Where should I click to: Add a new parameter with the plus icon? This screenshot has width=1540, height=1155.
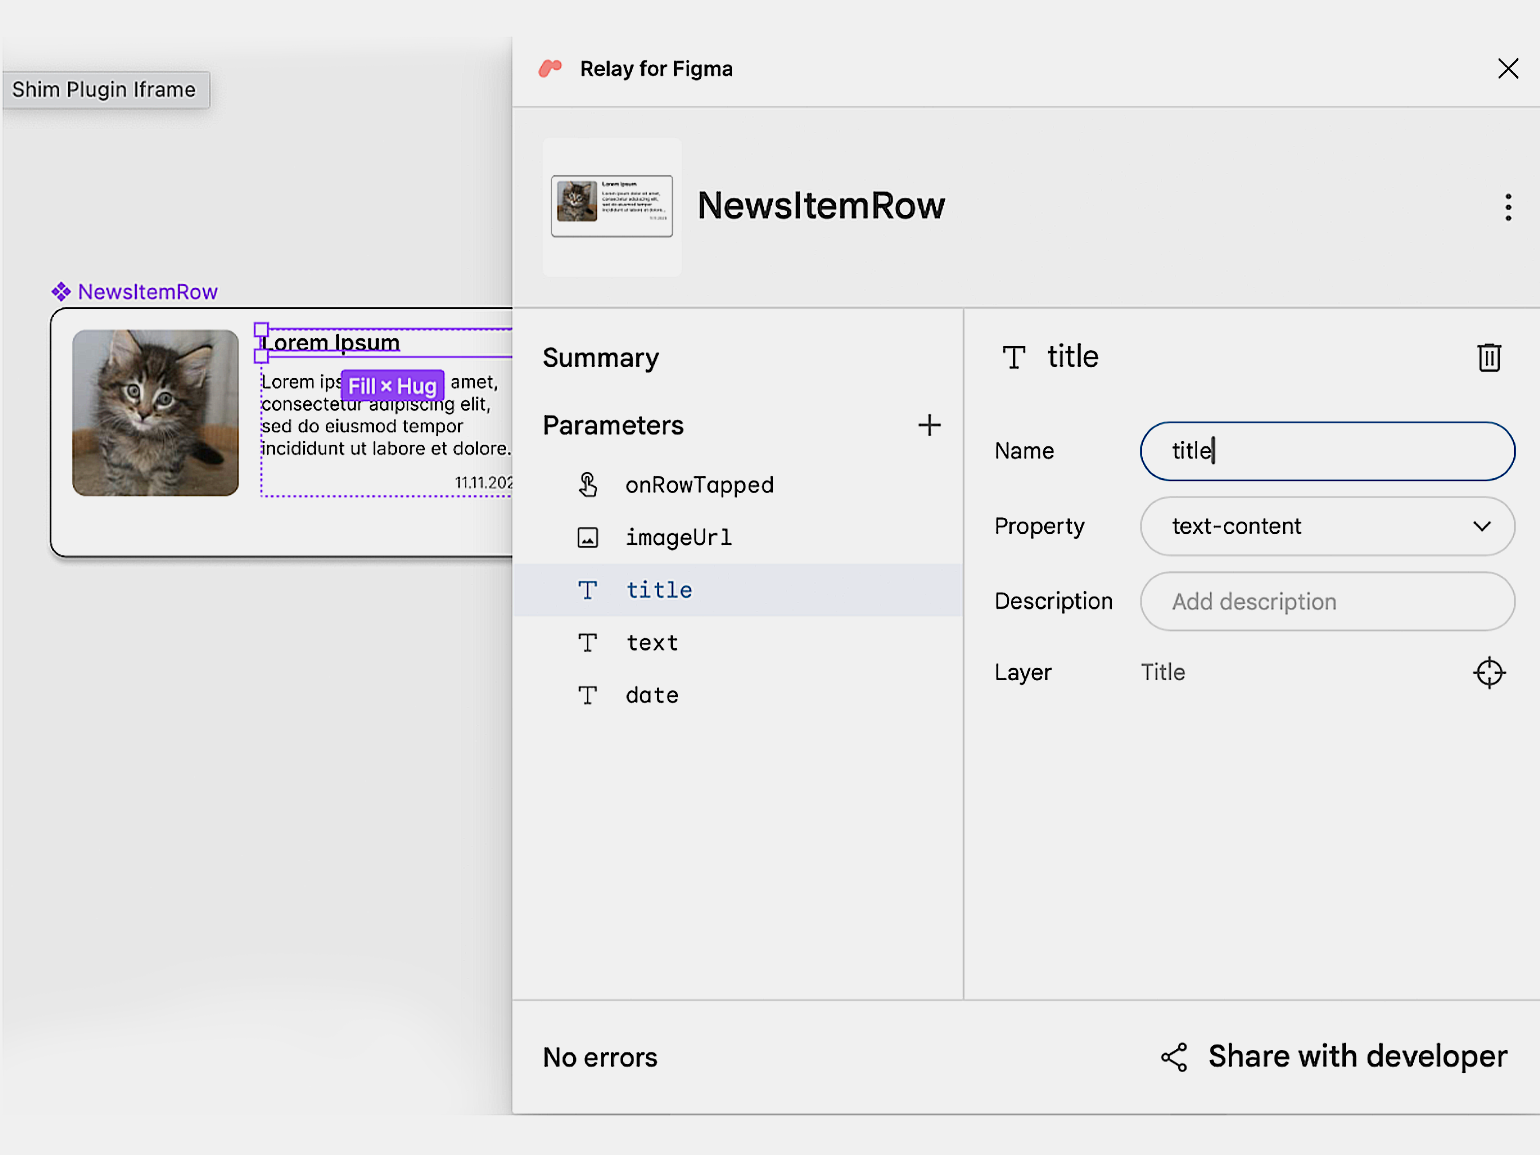[929, 425]
